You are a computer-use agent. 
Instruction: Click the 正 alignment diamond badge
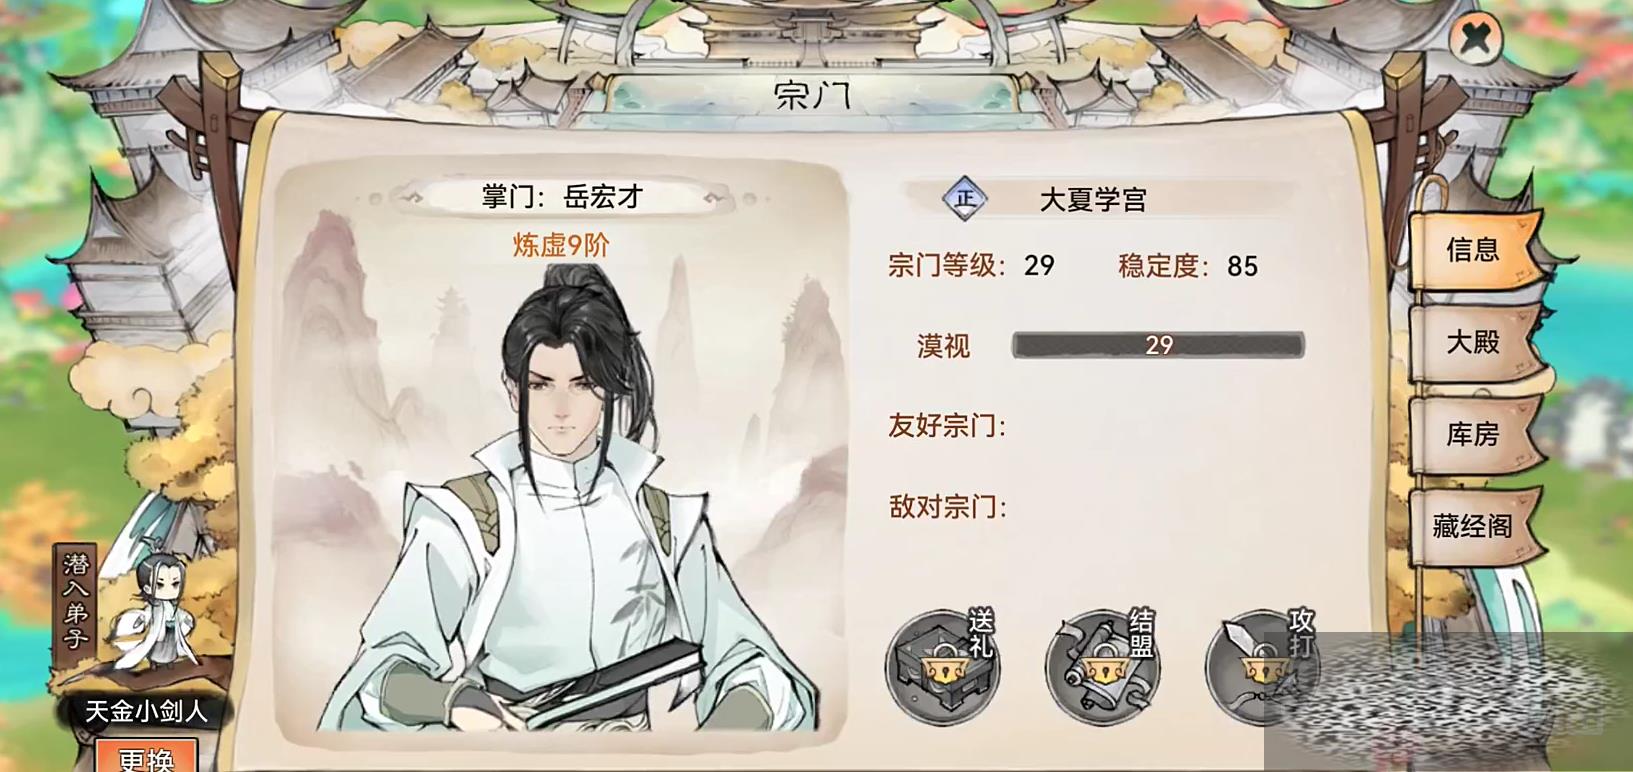tap(965, 198)
